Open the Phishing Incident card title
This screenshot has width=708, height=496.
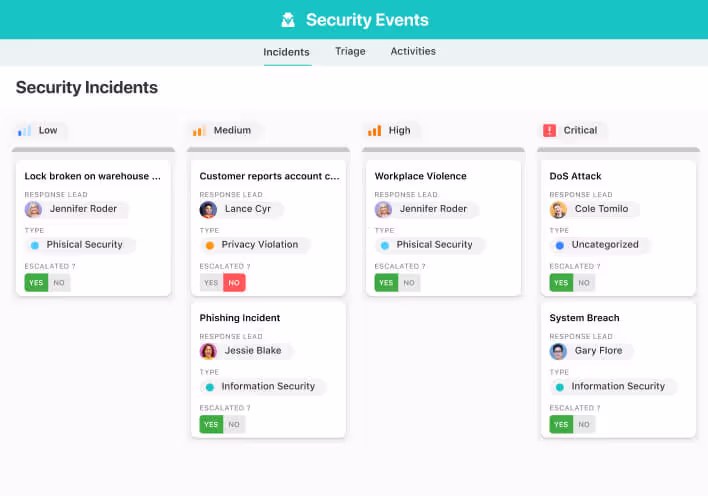coord(240,318)
